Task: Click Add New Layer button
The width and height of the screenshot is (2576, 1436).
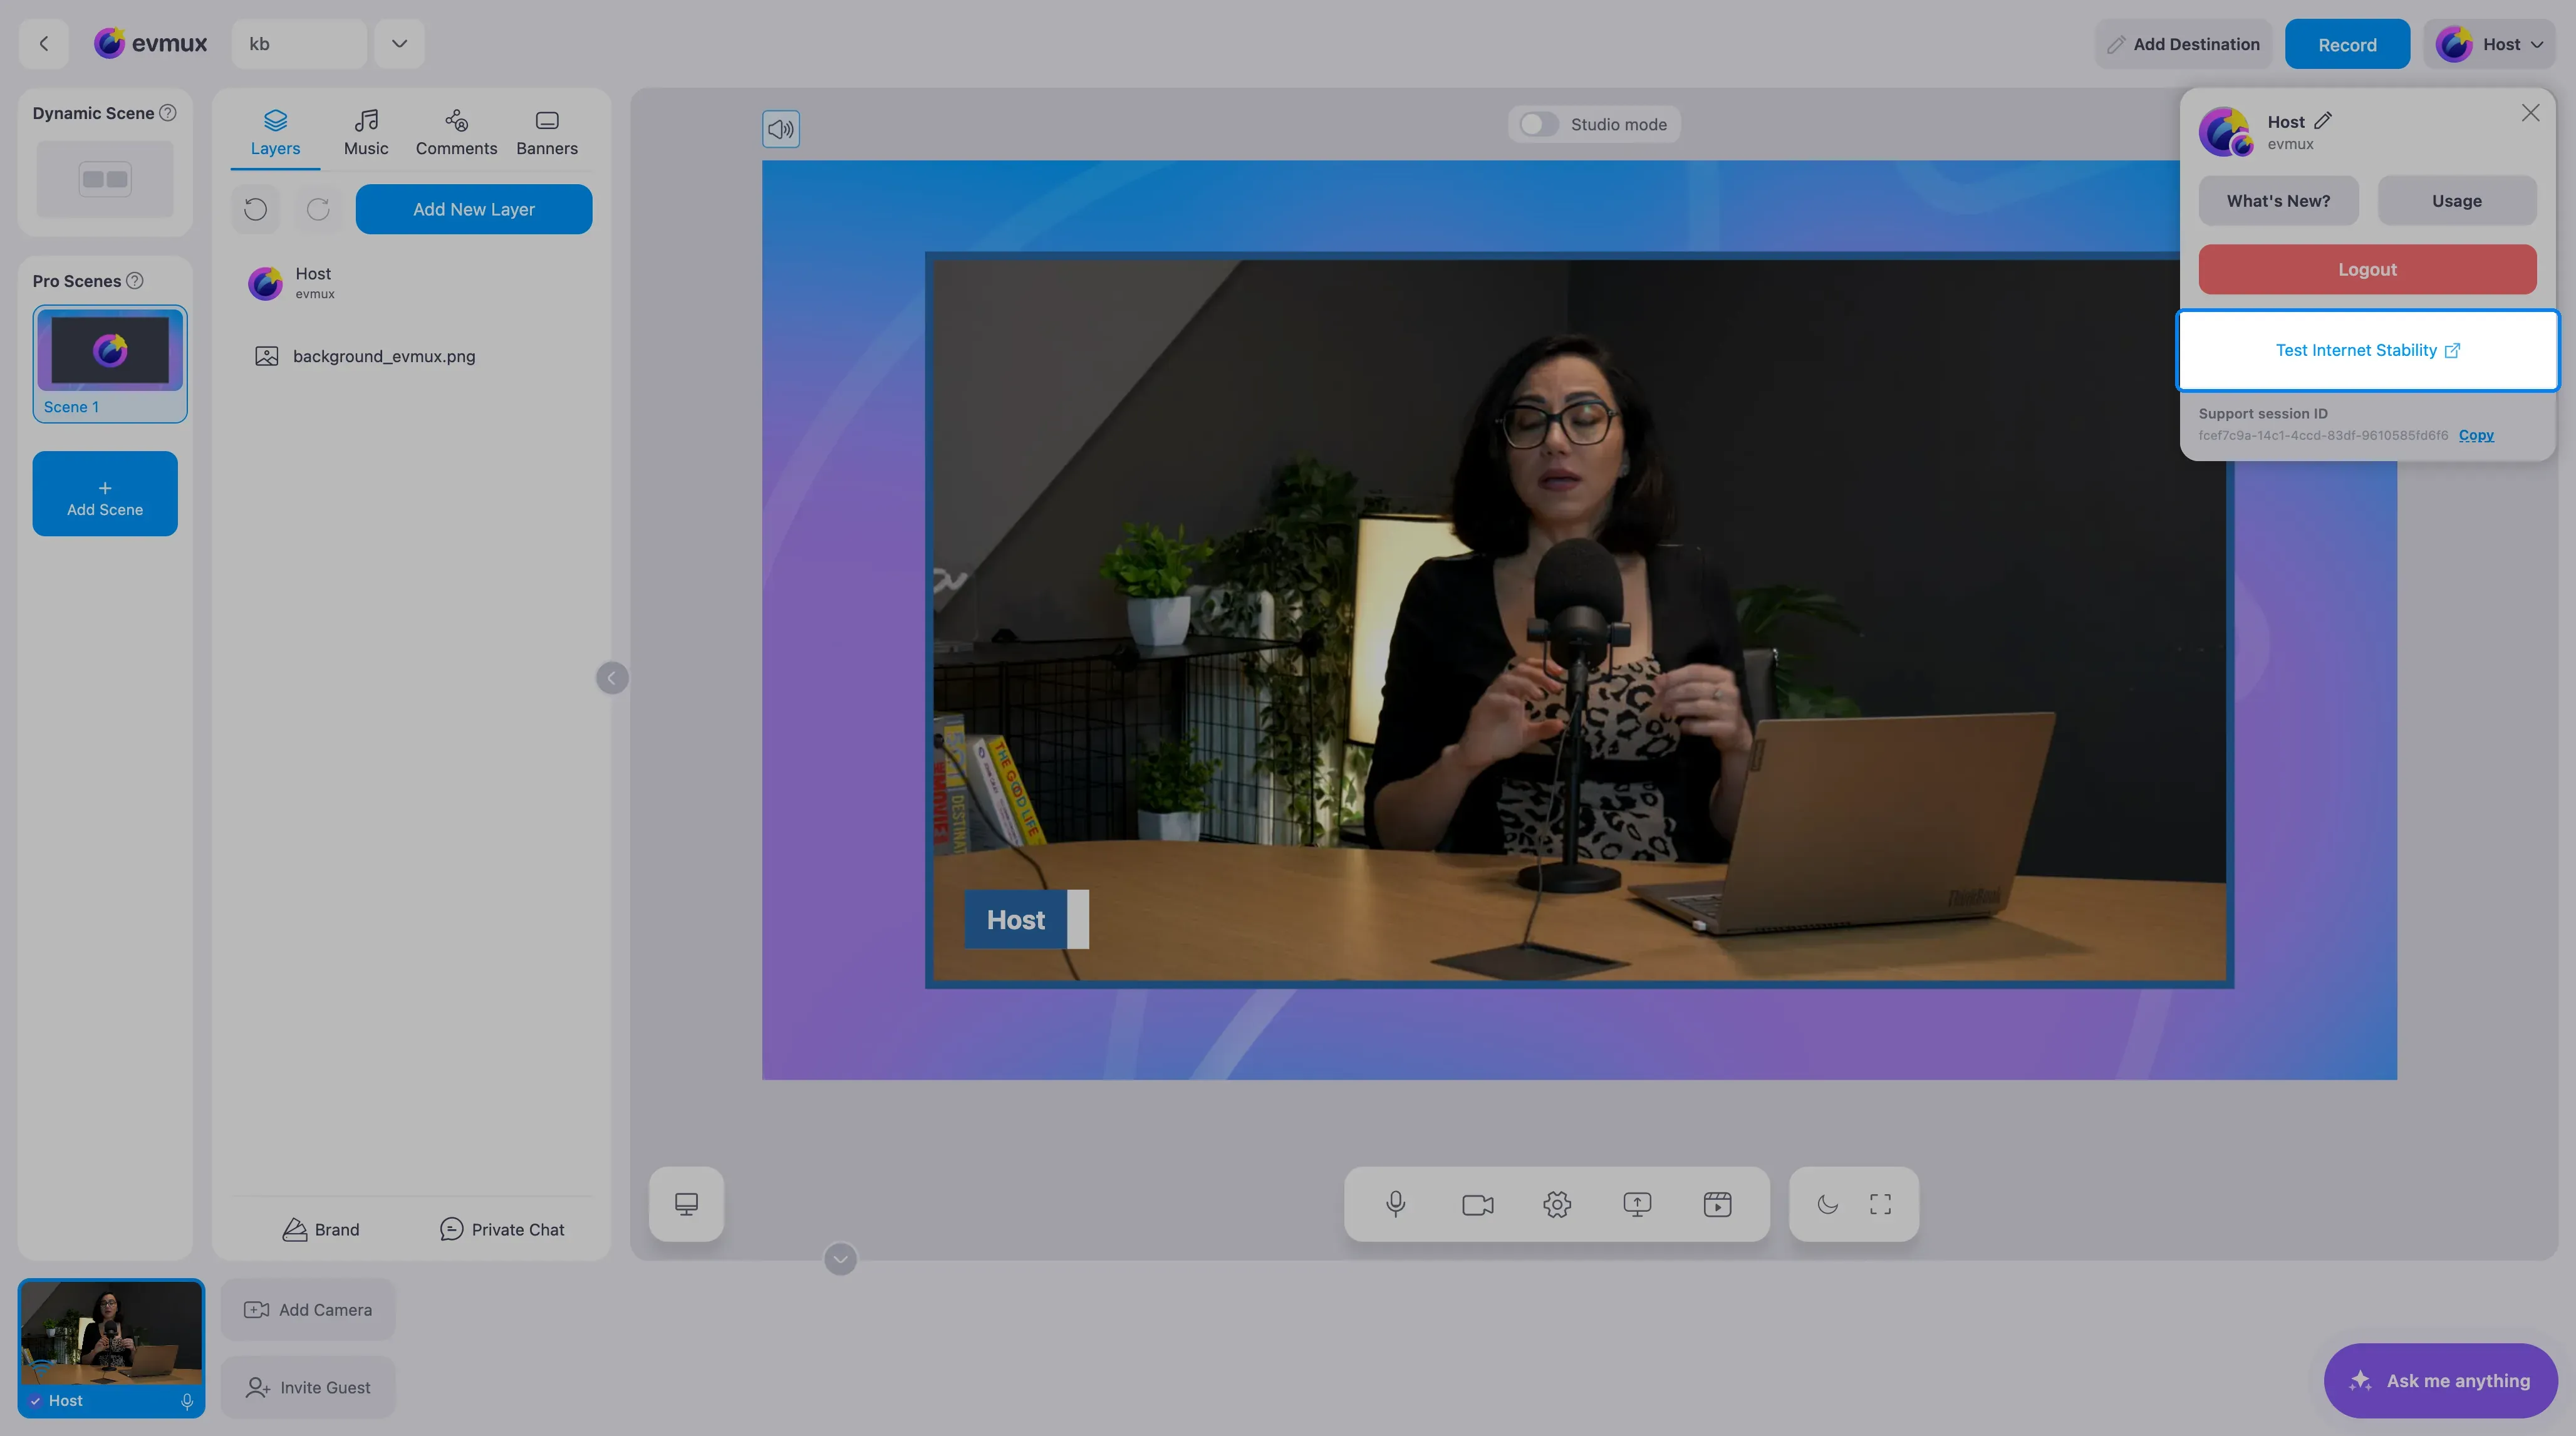Action: coord(474,209)
